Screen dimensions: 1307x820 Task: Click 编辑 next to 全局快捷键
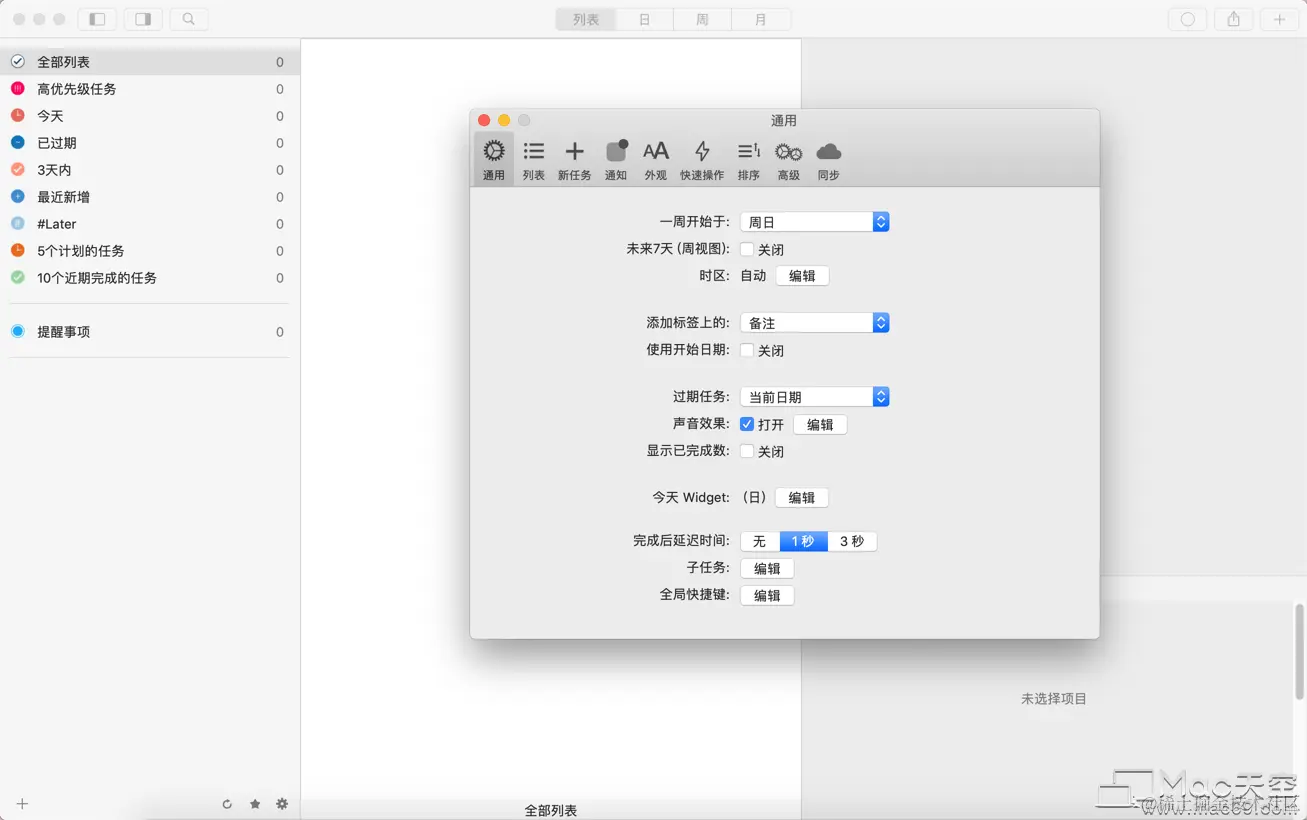pyautogui.click(x=767, y=596)
